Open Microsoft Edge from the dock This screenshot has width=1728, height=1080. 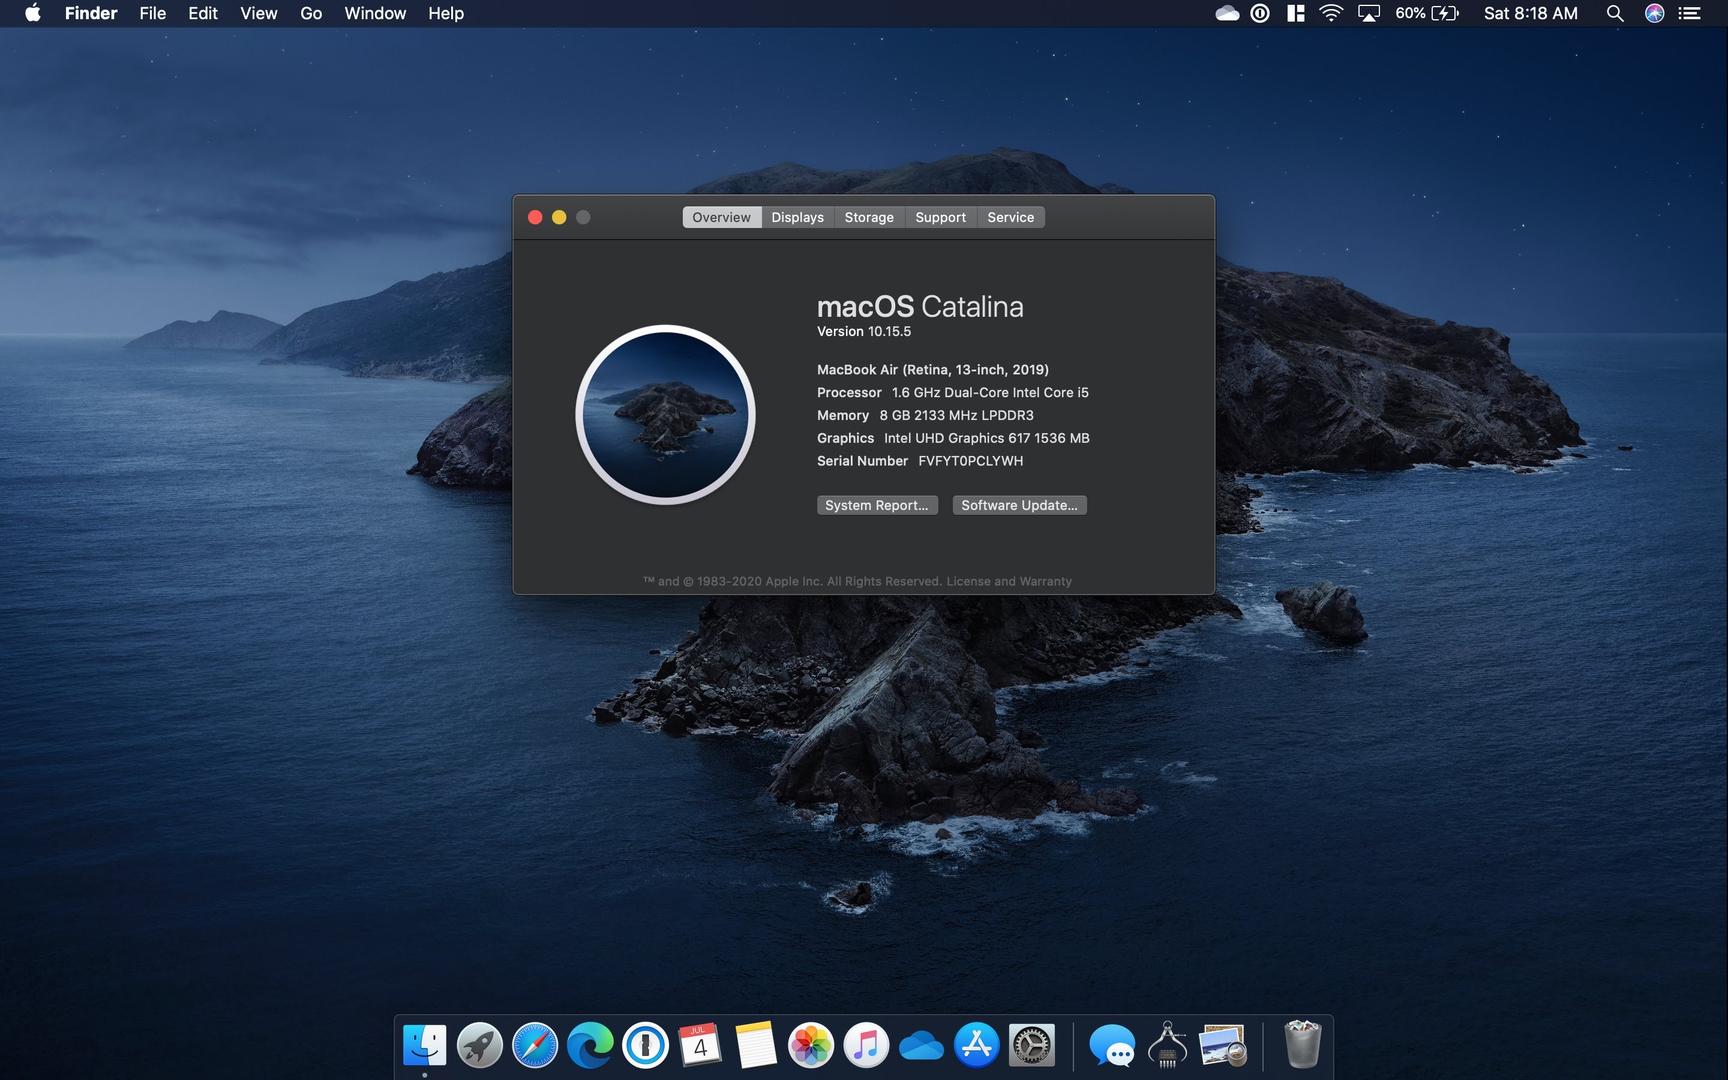click(x=590, y=1046)
